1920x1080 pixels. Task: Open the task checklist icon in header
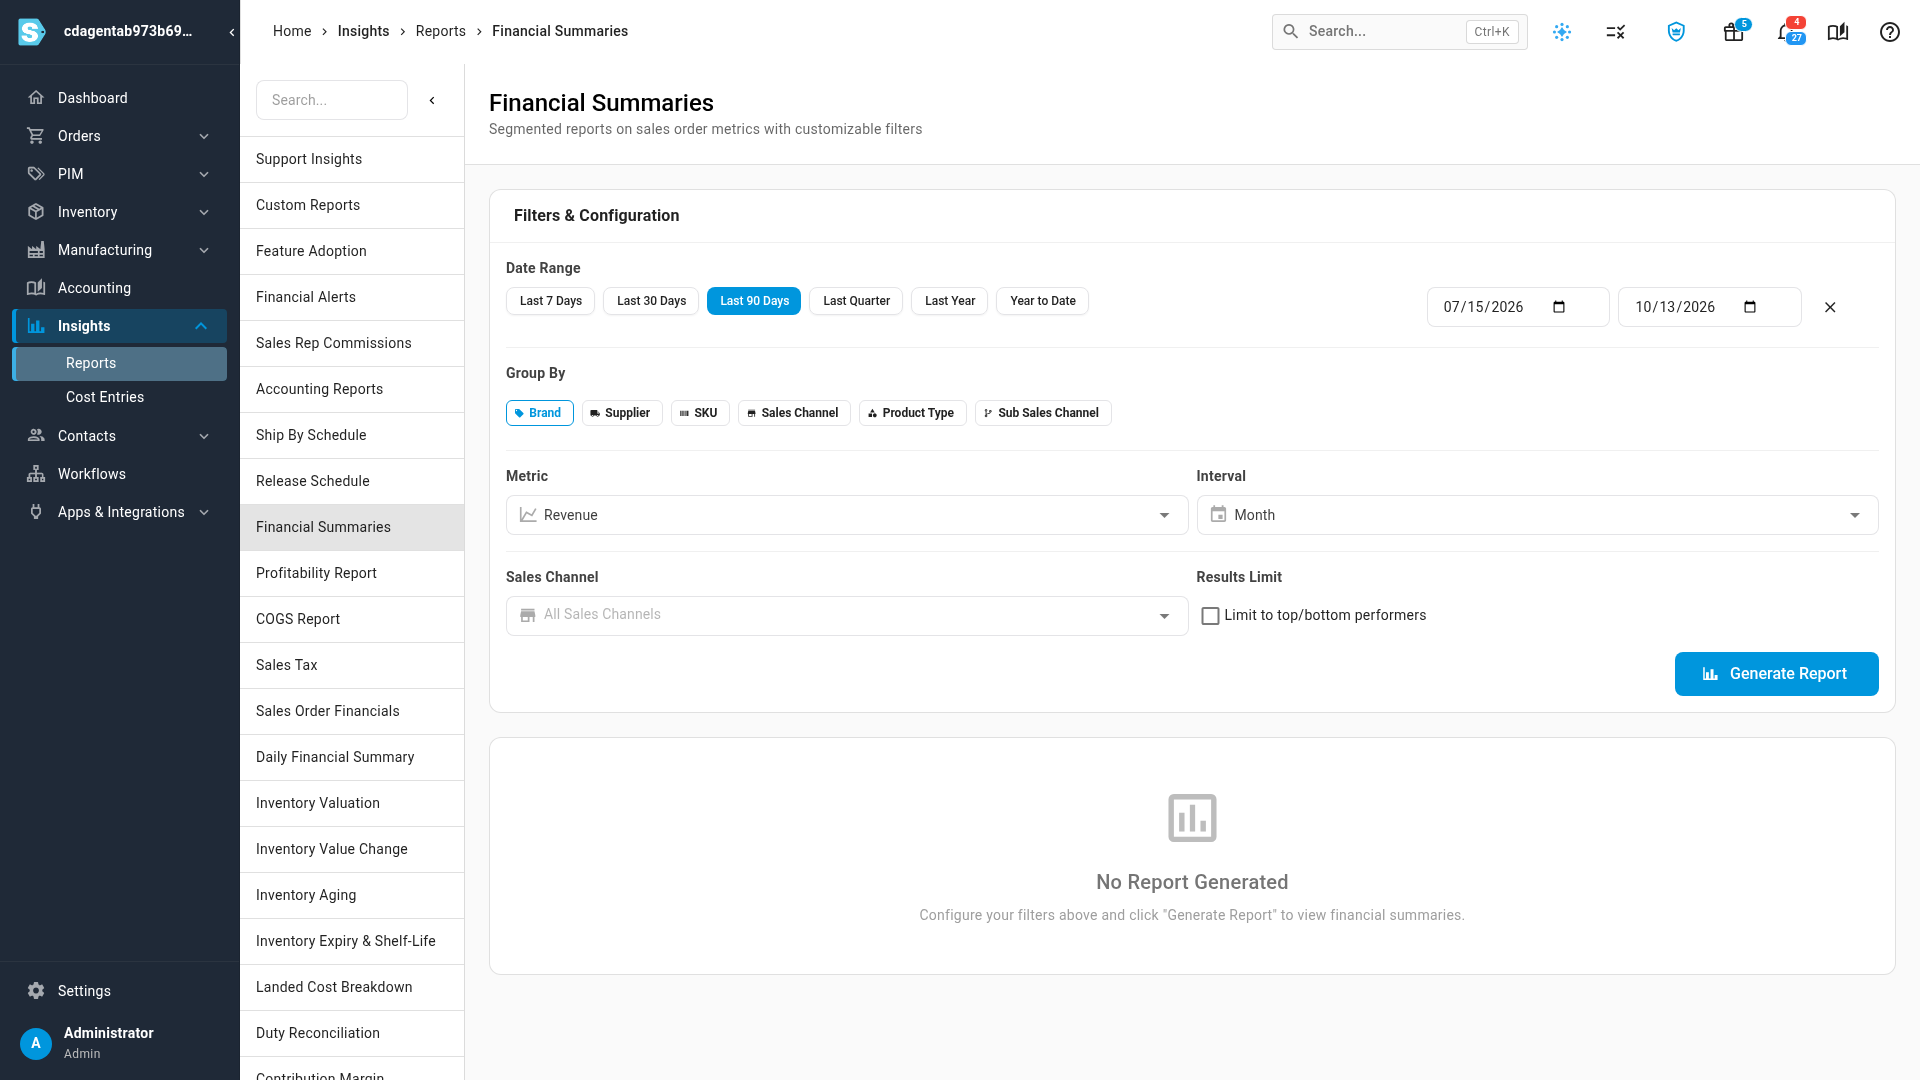(1616, 32)
